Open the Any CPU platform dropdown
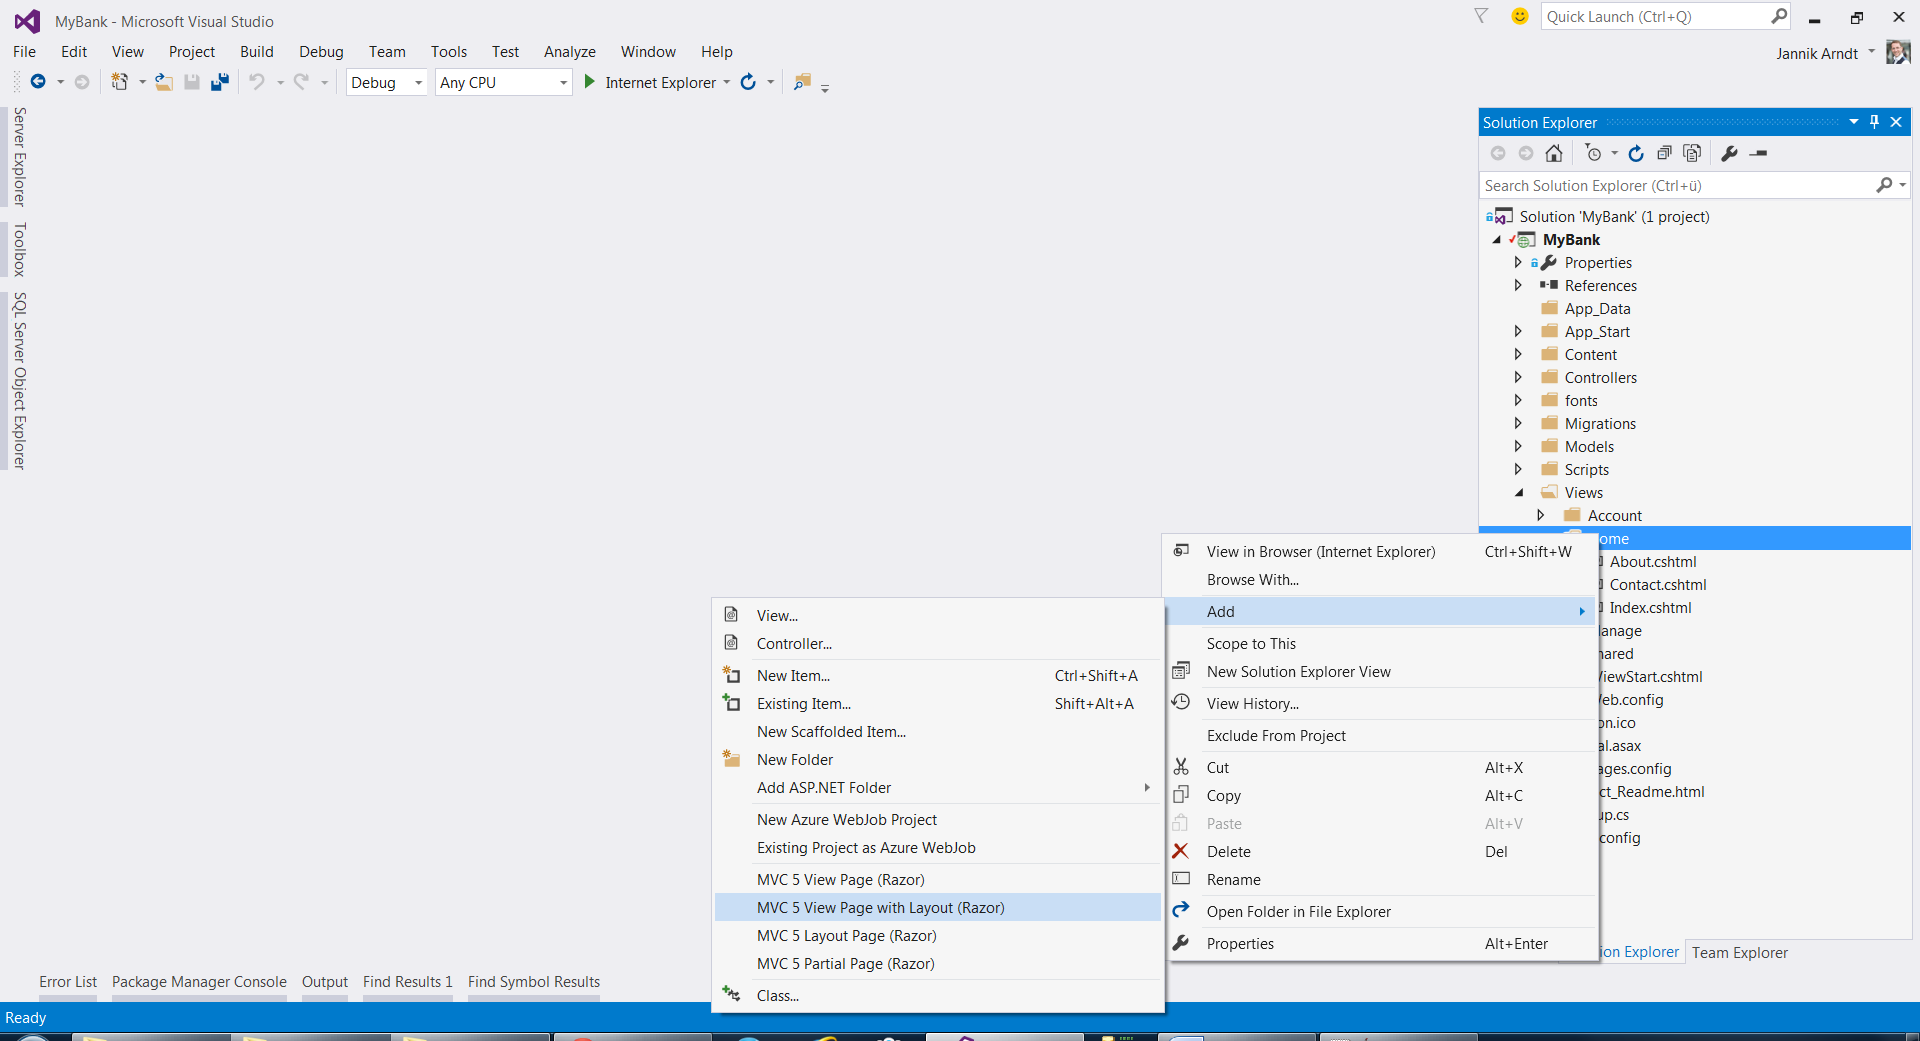1920x1041 pixels. pyautogui.click(x=563, y=82)
